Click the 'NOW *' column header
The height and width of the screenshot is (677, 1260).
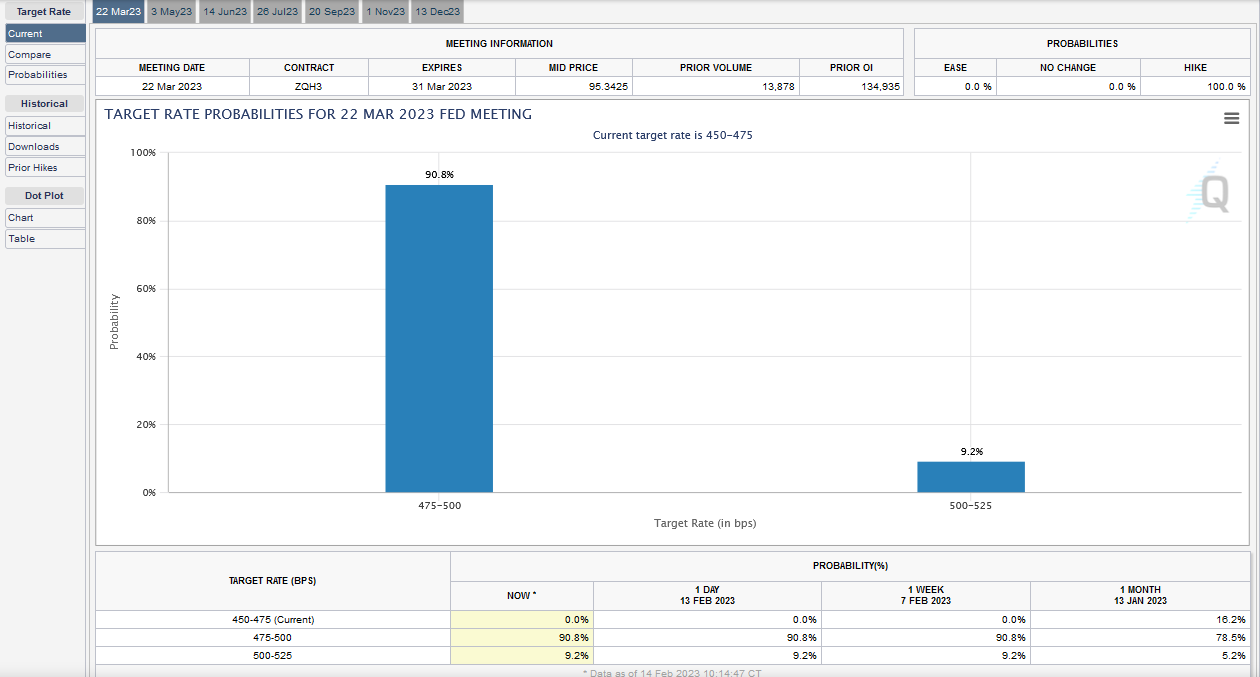tap(522, 596)
